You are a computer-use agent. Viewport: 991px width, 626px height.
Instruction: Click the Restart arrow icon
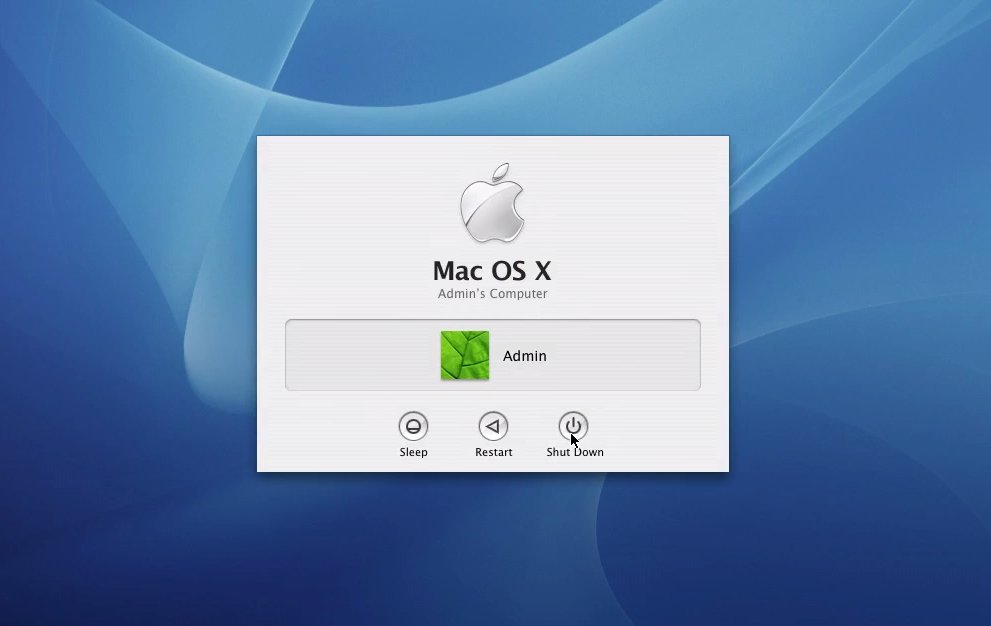coord(493,426)
